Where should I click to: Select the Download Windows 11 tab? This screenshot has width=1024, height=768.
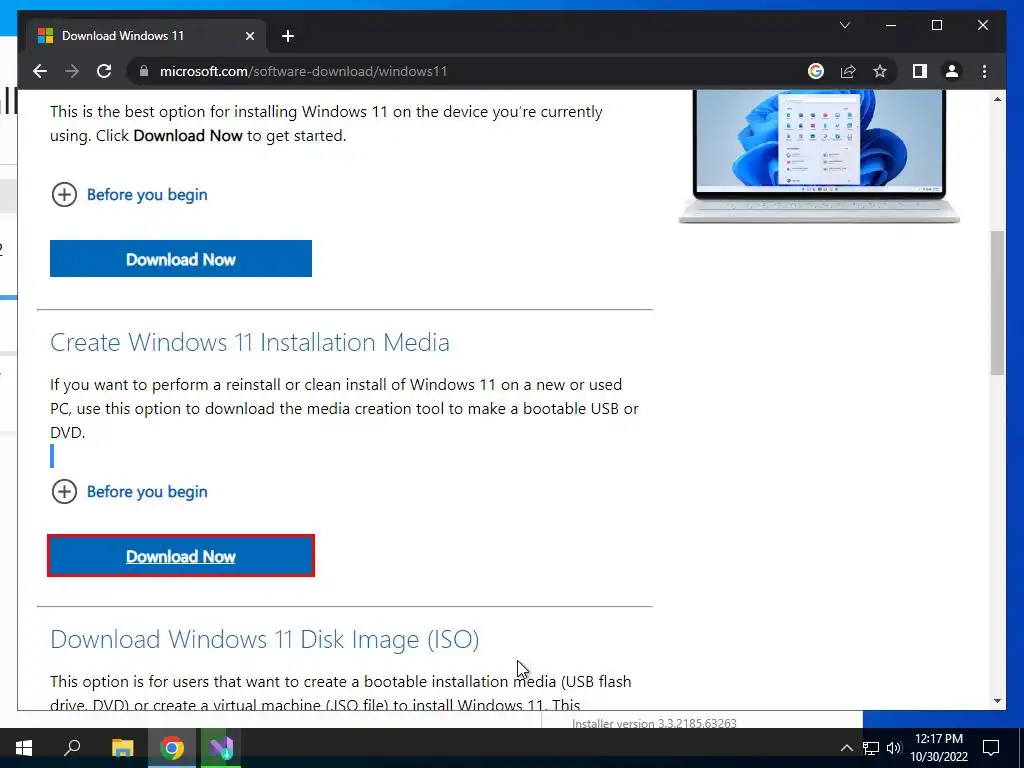(146, 36)
